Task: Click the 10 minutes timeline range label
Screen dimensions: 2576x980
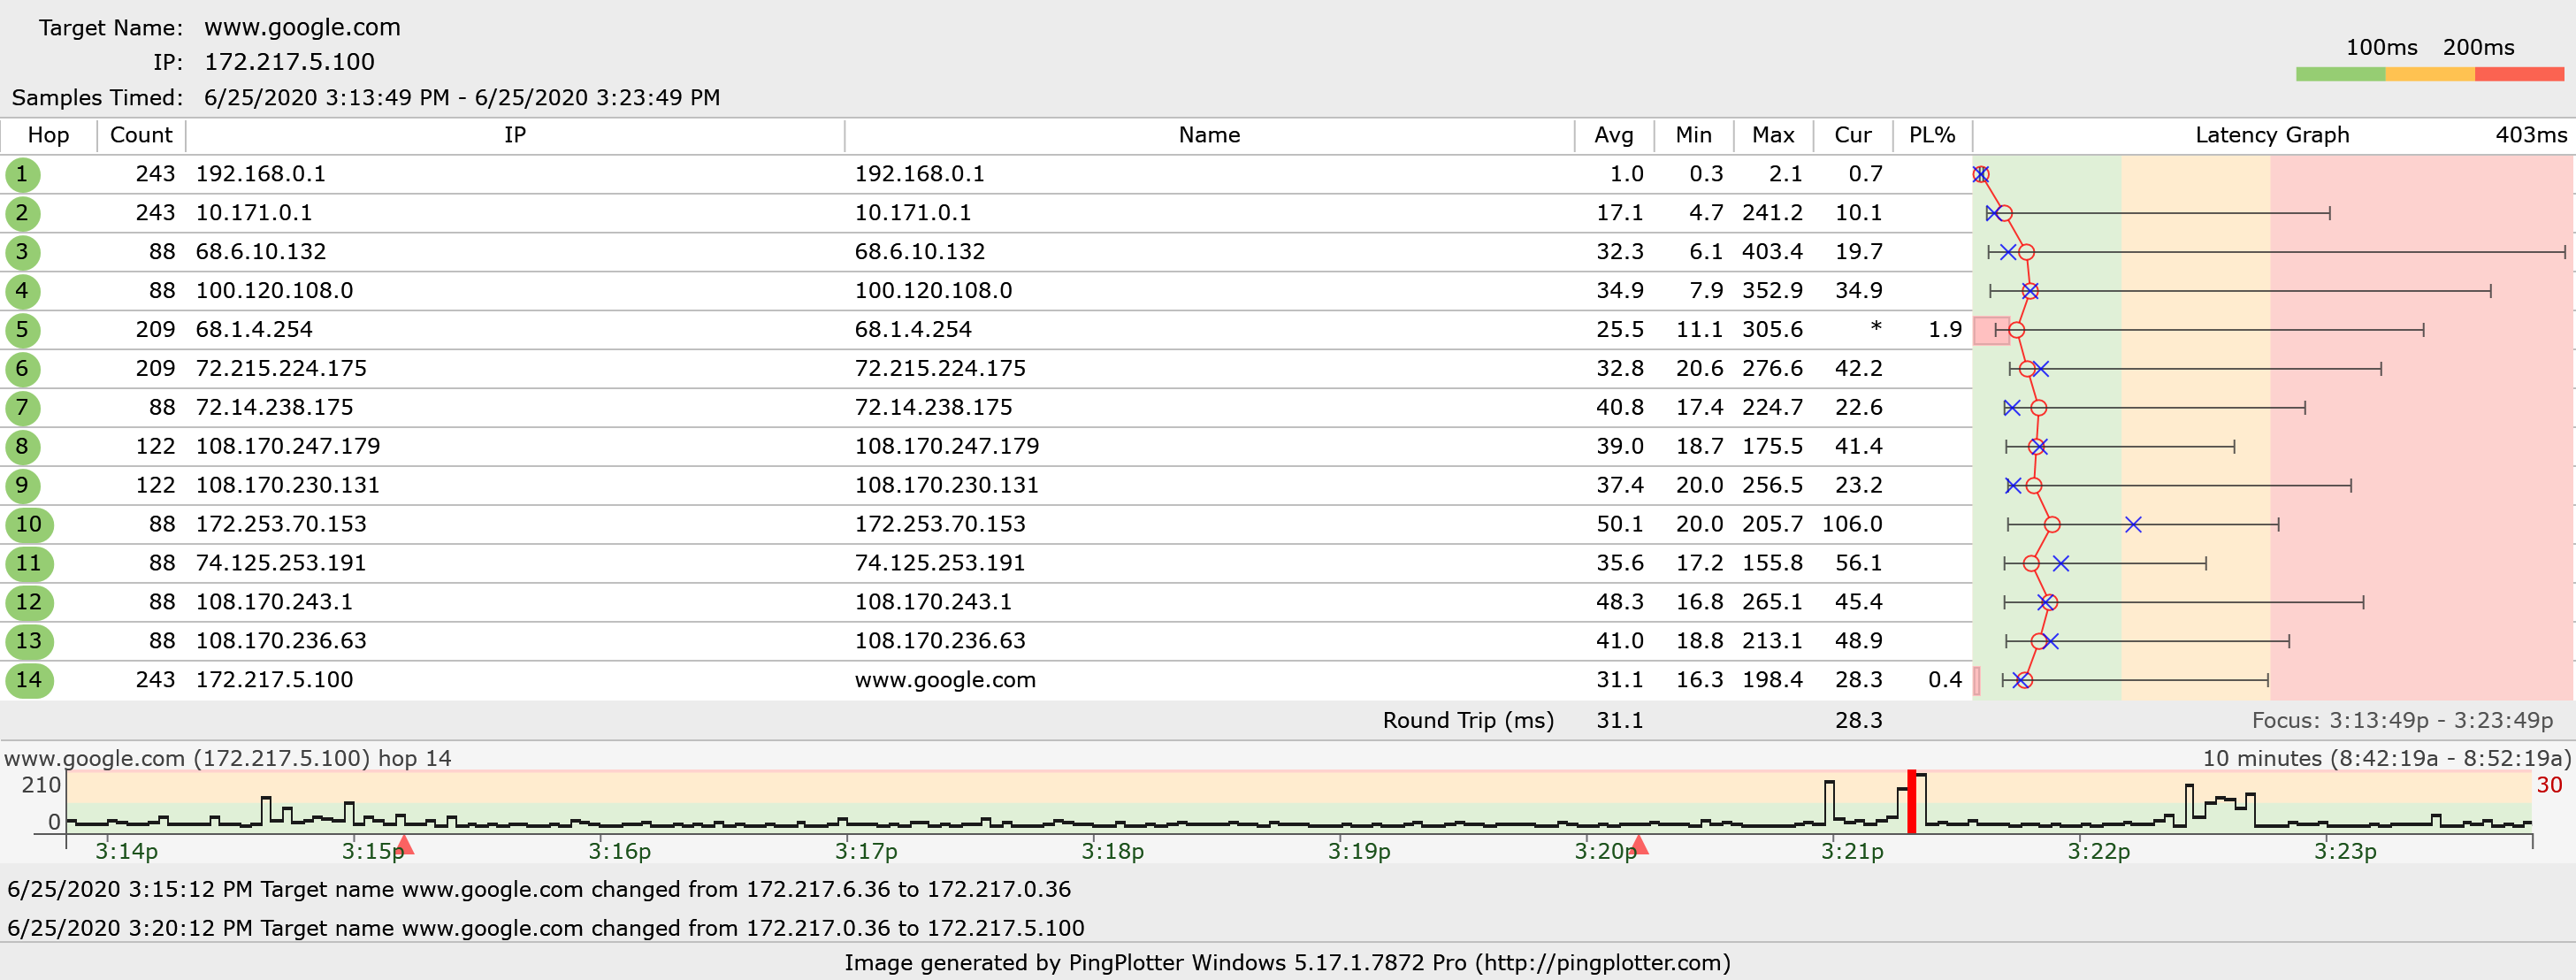Action: [2386, 759]
